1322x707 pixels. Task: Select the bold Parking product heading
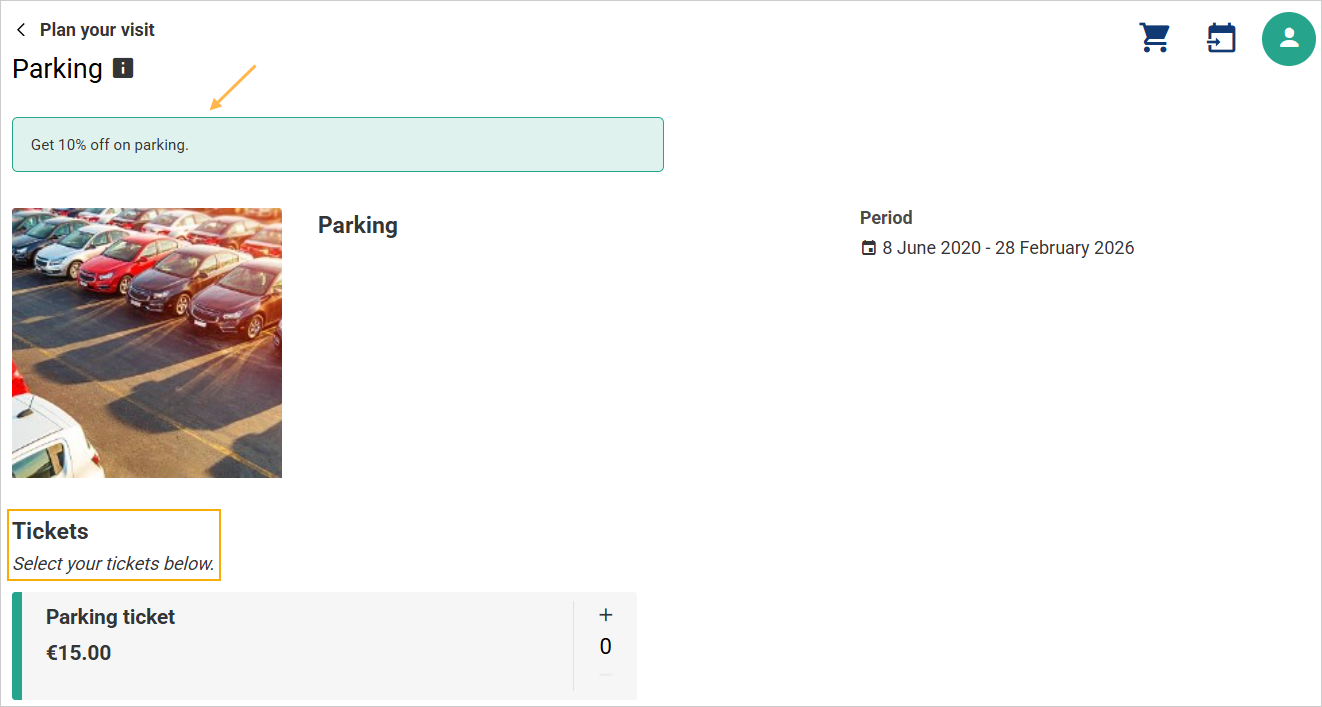(358, 225)
